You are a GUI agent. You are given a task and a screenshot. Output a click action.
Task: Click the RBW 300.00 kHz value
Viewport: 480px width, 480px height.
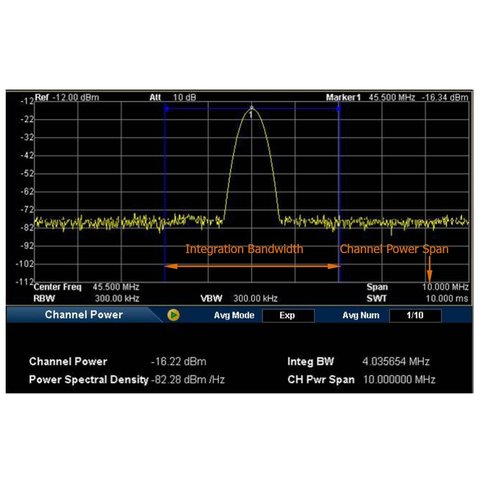[117, 298]
